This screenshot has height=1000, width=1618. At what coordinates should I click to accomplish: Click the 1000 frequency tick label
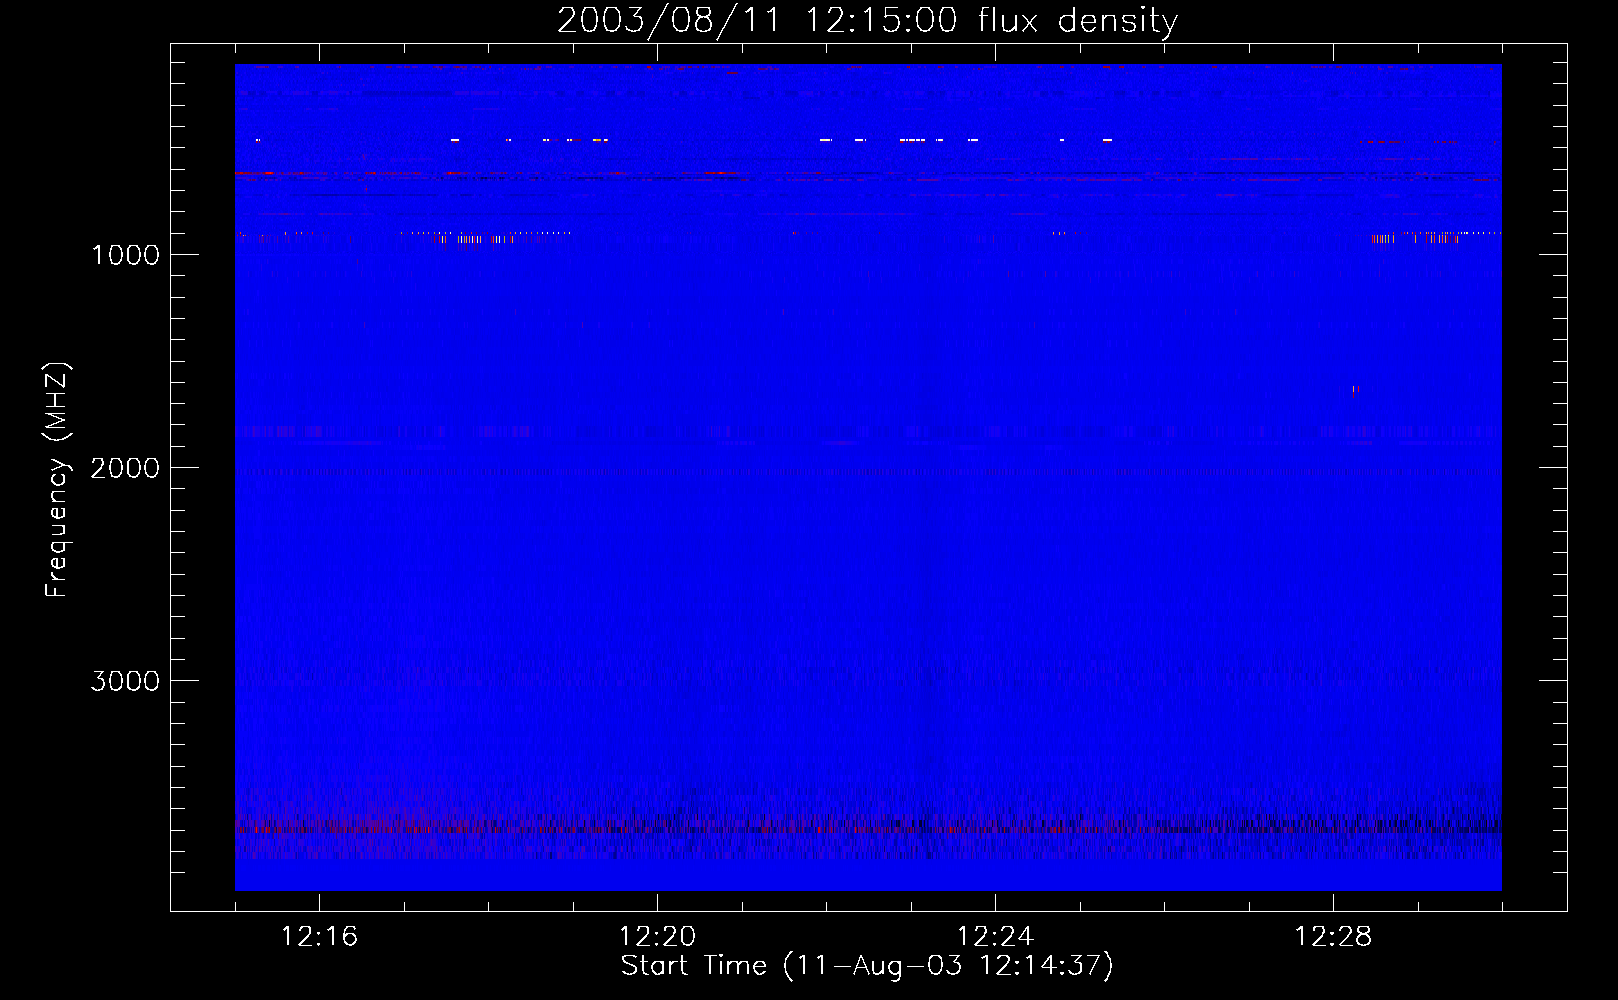click(x=126, y=255)
